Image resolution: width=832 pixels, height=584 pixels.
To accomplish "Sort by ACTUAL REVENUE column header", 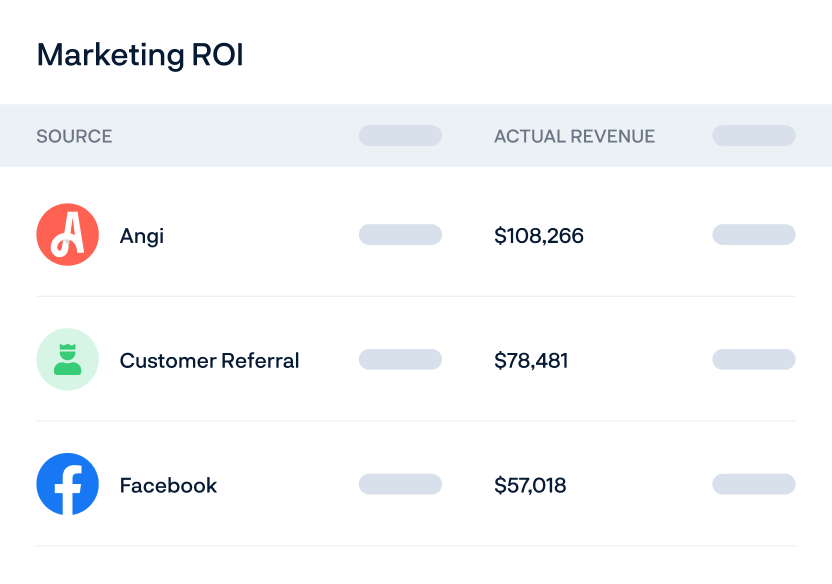I will coord(574,136).
